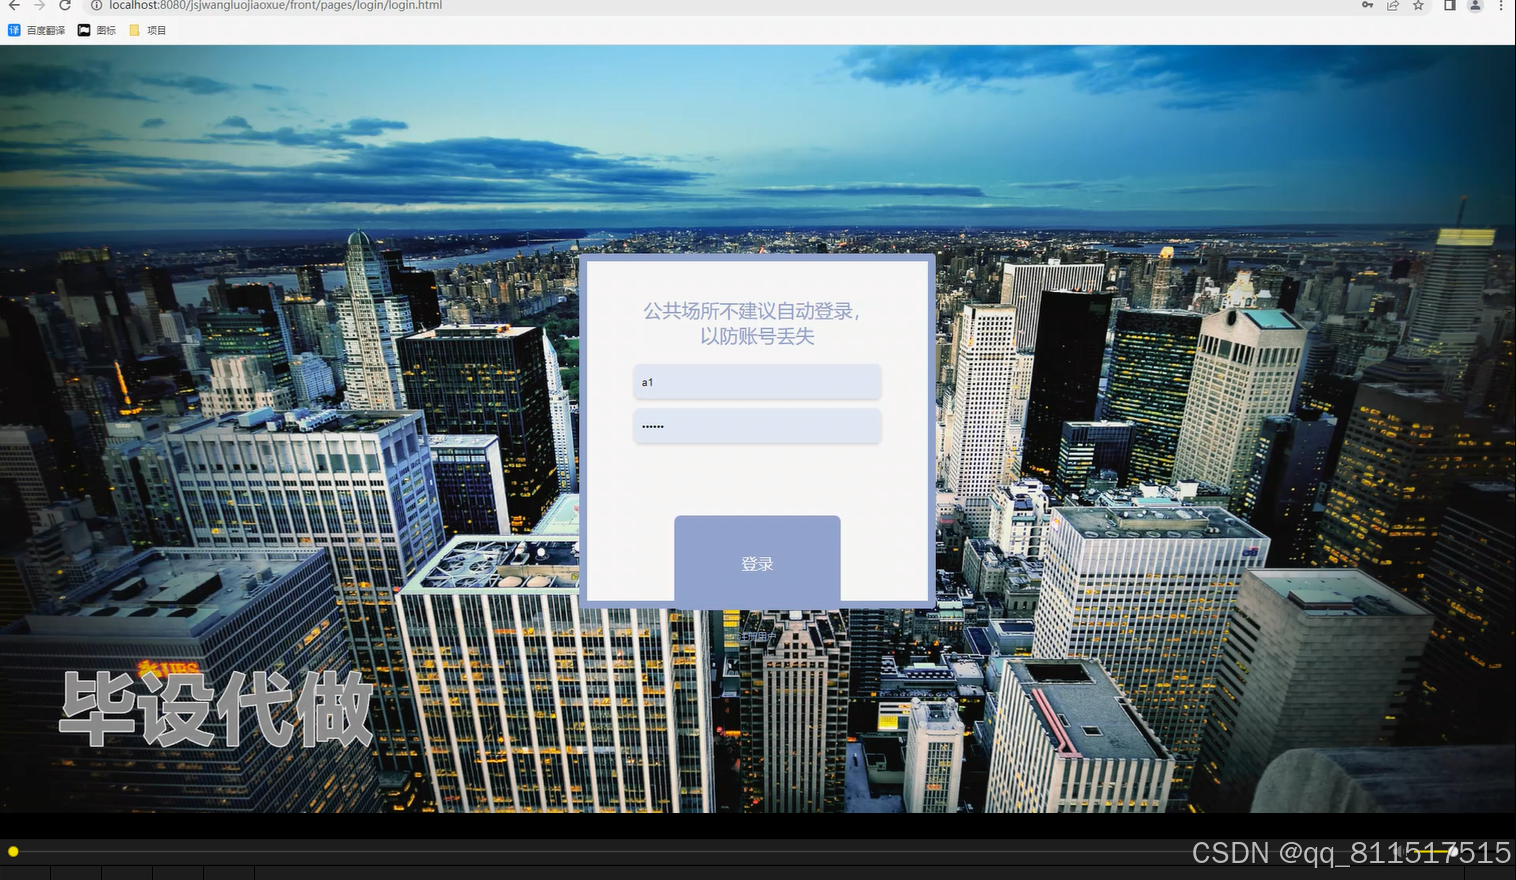Bookmark this page with the star icon
The image size is (1516, 880).
tap(1418, 6)
